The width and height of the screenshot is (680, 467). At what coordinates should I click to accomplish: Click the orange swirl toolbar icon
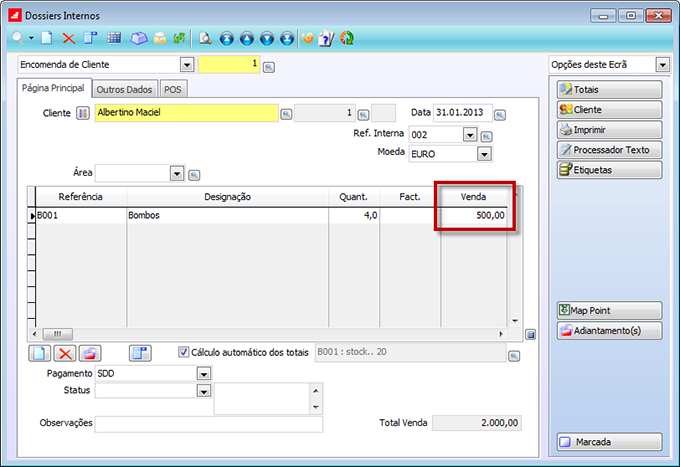click(x=307, y=38)
